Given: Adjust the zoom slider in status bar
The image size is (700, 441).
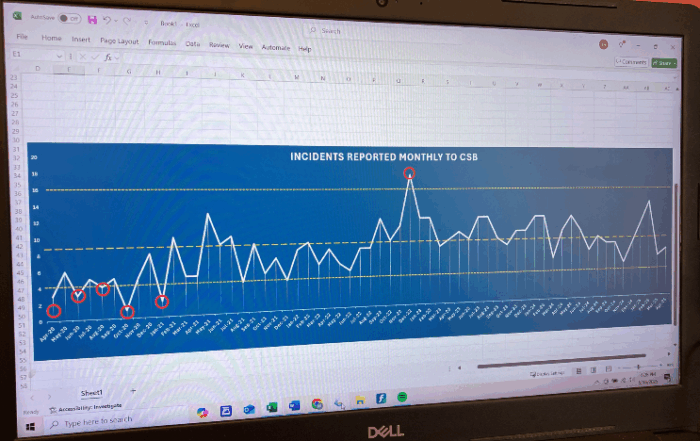Looking at the screenshot, I should click(x=638, y=367).
